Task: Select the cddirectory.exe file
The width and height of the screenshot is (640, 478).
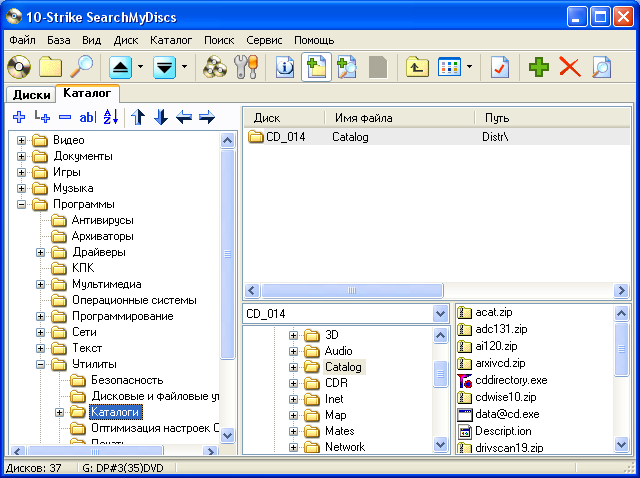Action: point(511,380)
